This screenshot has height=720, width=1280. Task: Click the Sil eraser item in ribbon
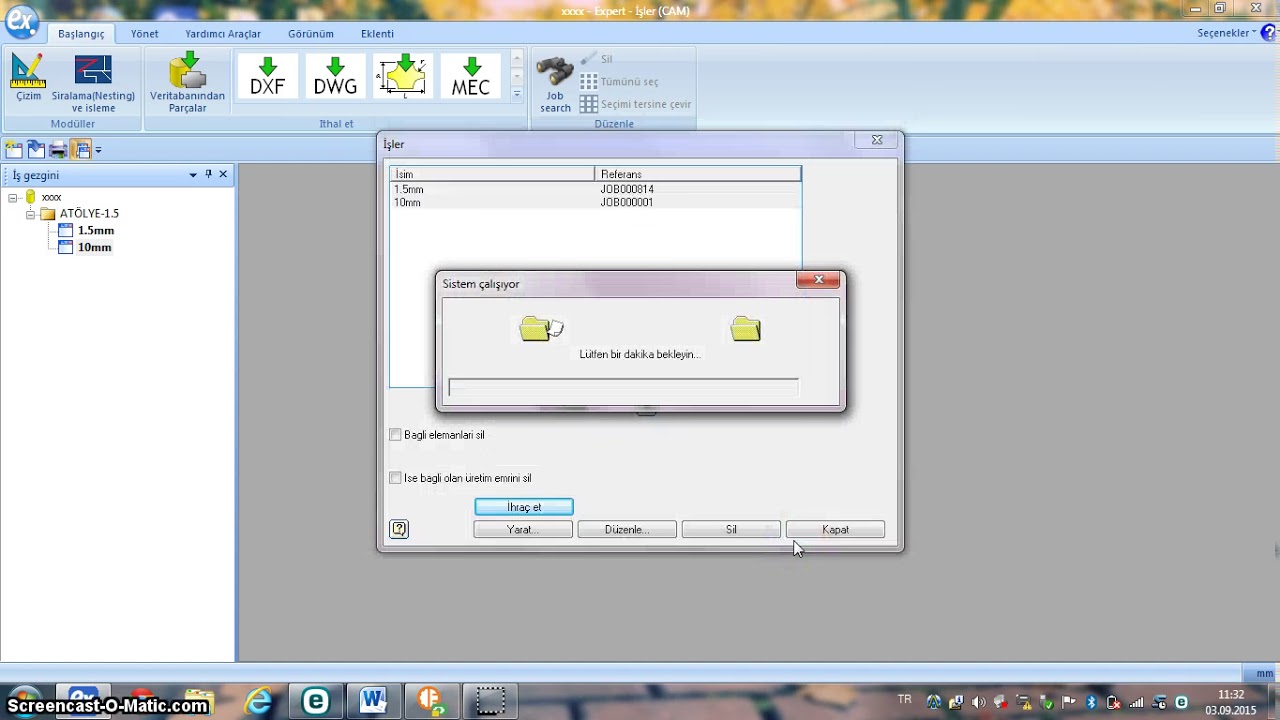pos(597,59)
